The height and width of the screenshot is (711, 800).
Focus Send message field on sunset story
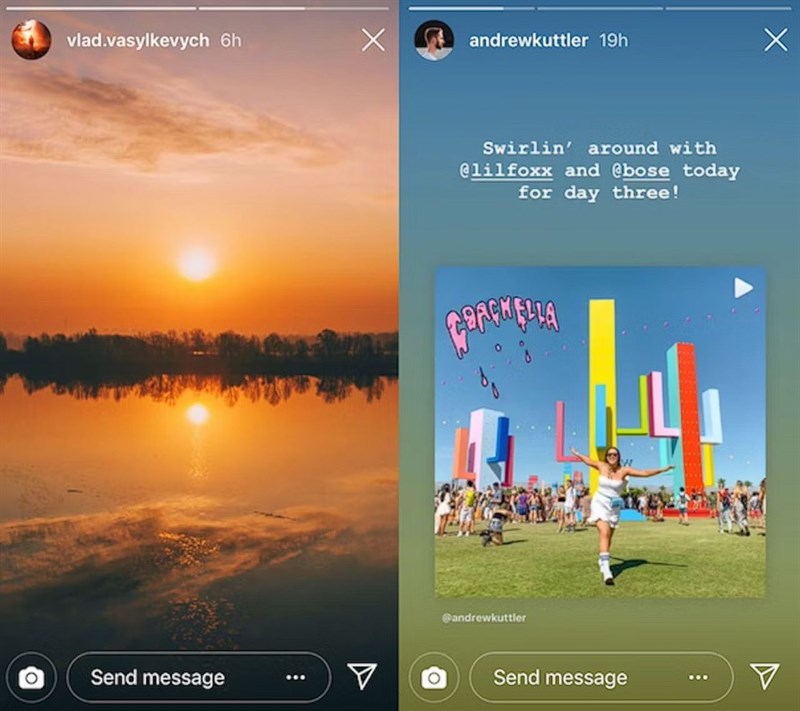(x=199, y=677)
